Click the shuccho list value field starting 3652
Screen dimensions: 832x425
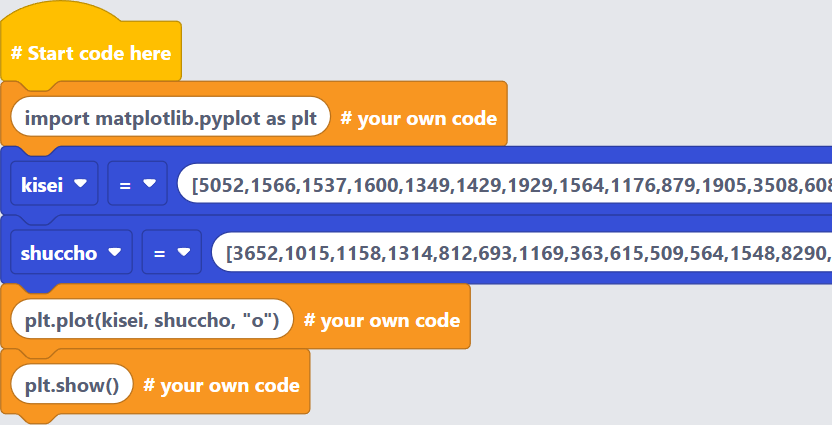point(522,252)
